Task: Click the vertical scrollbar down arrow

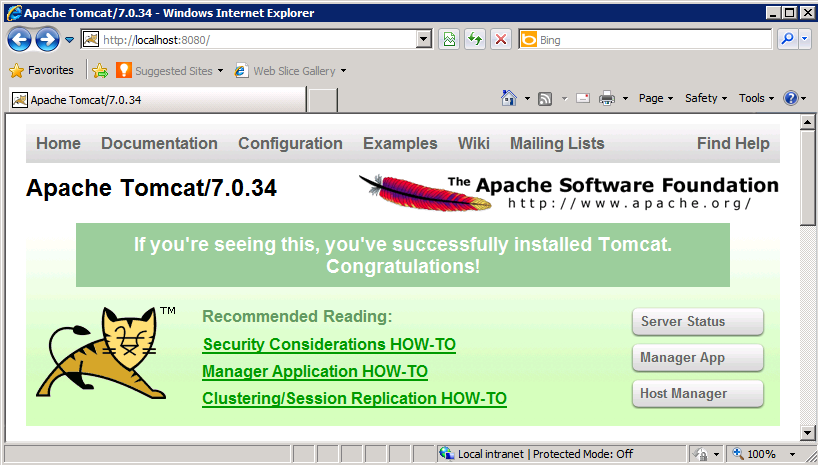Action: (x=808, y=432)
